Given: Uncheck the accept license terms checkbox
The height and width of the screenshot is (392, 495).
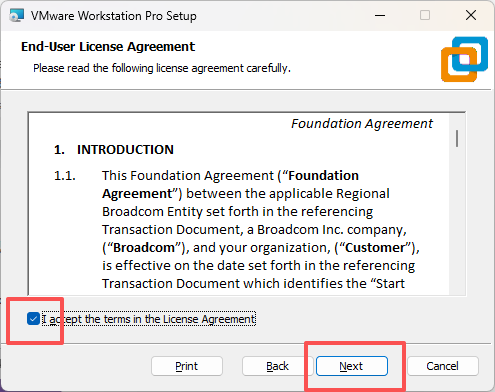Looking at the screenshot, I should click(x=33, y=319).
